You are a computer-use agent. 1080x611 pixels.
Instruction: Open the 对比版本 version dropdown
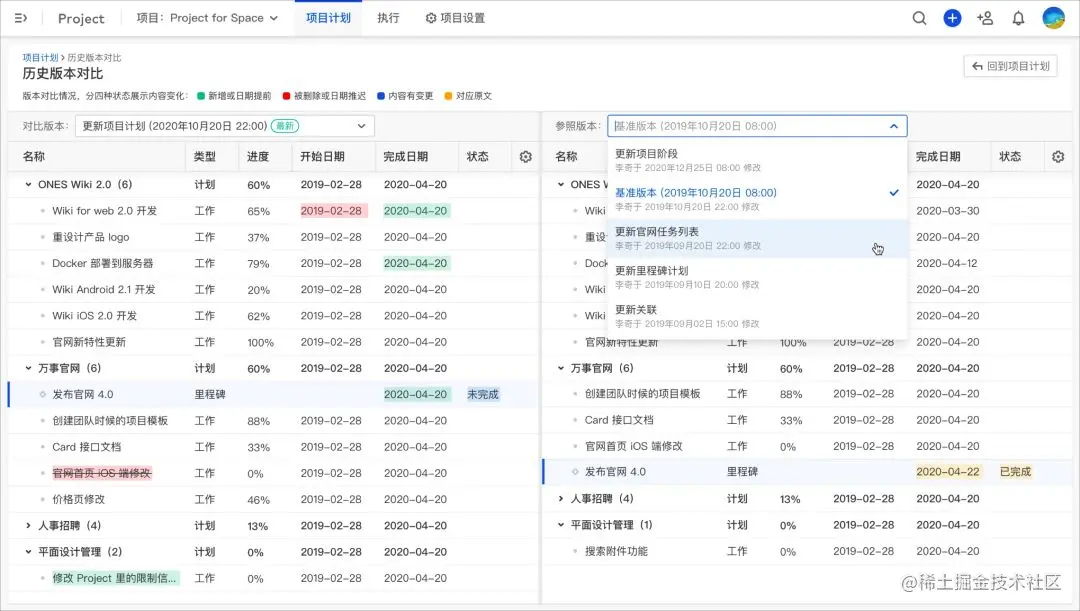[x=225, y=126]
